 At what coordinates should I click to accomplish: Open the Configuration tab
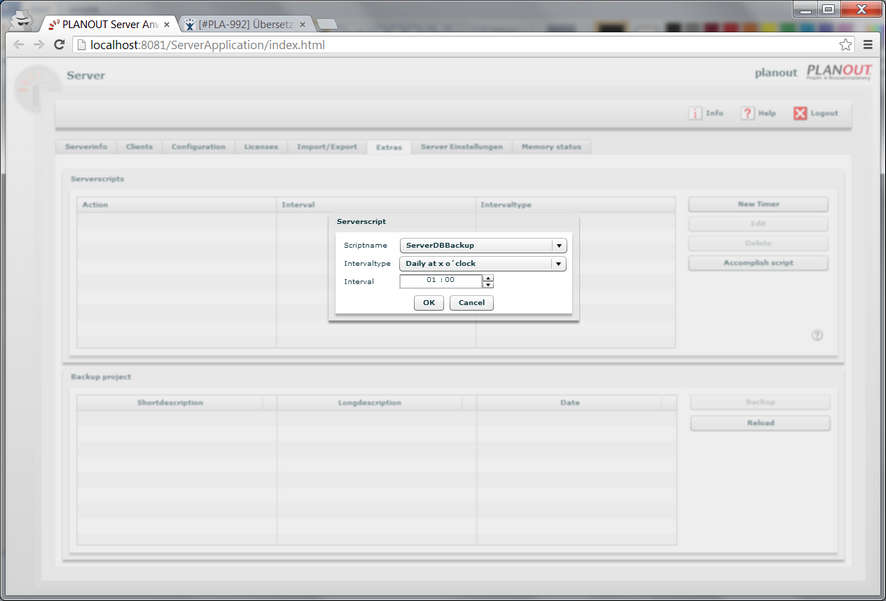(x=198, y=147)
